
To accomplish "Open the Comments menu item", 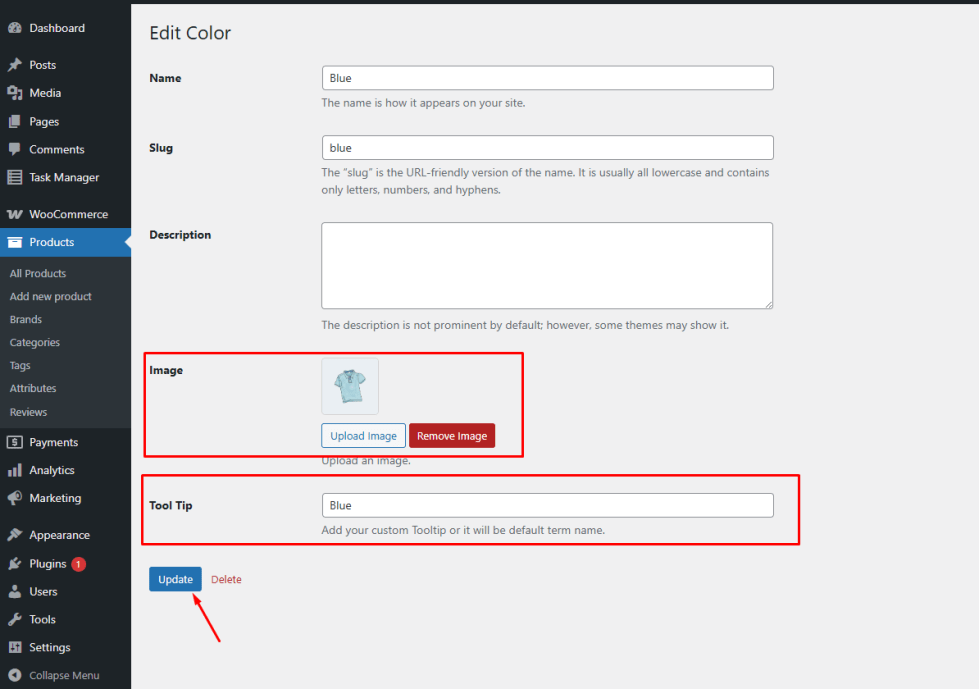I will [x=57, y=149].
